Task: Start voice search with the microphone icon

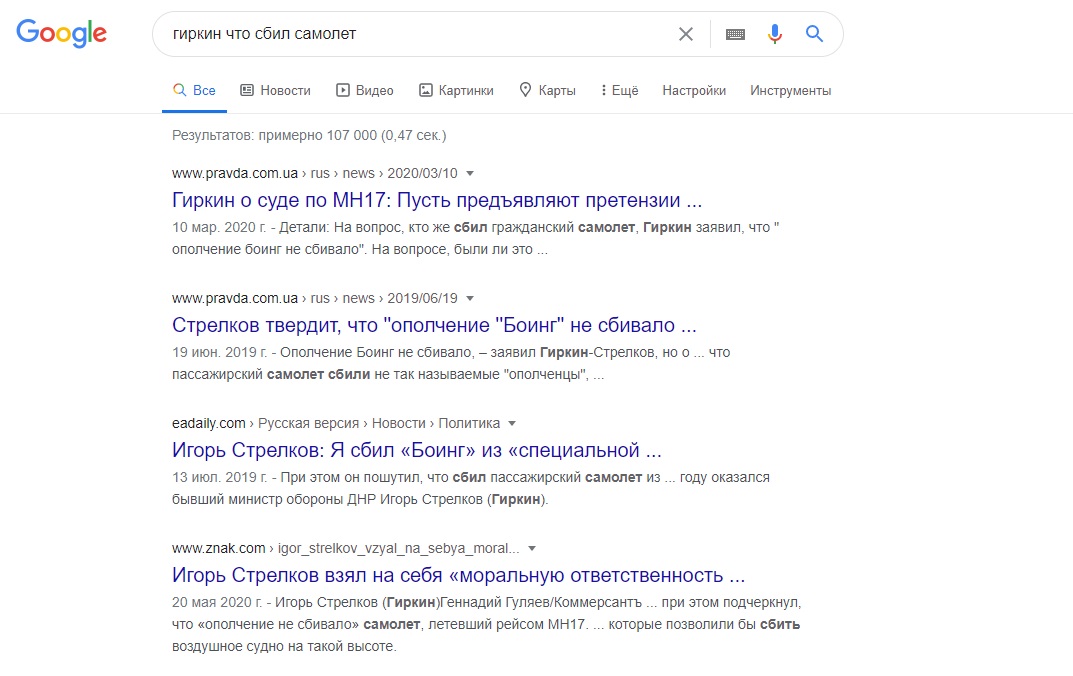Action: (775, 34)
